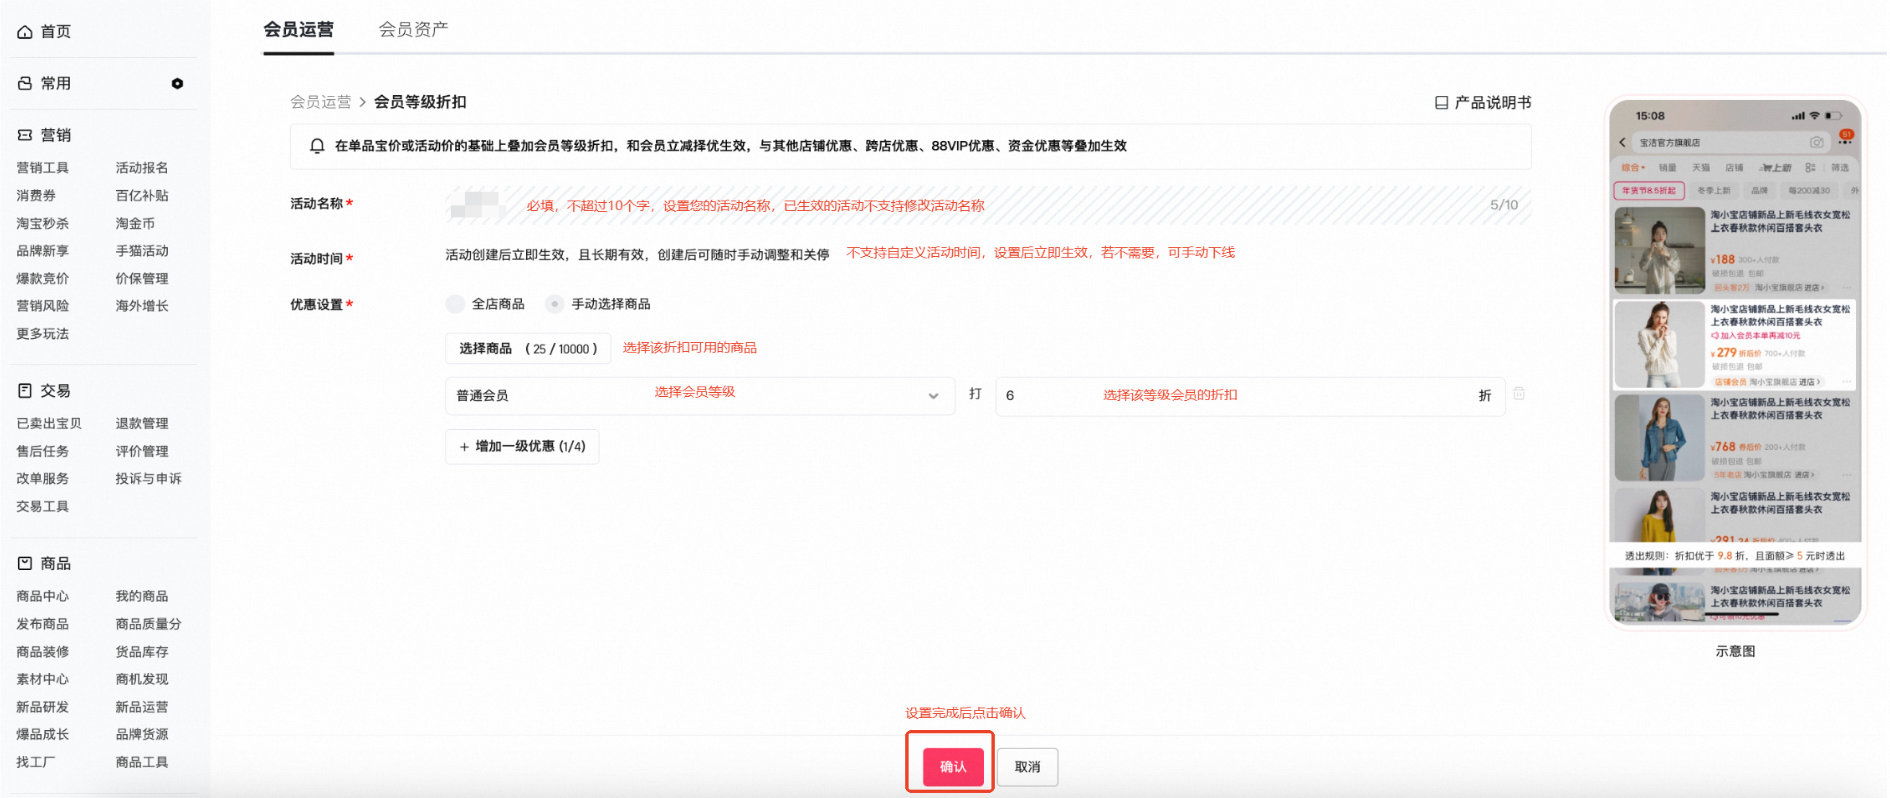This screenshot has width=1890, height=798.
Task: Click the 活动名称 input field
Action: click(988, 205)
